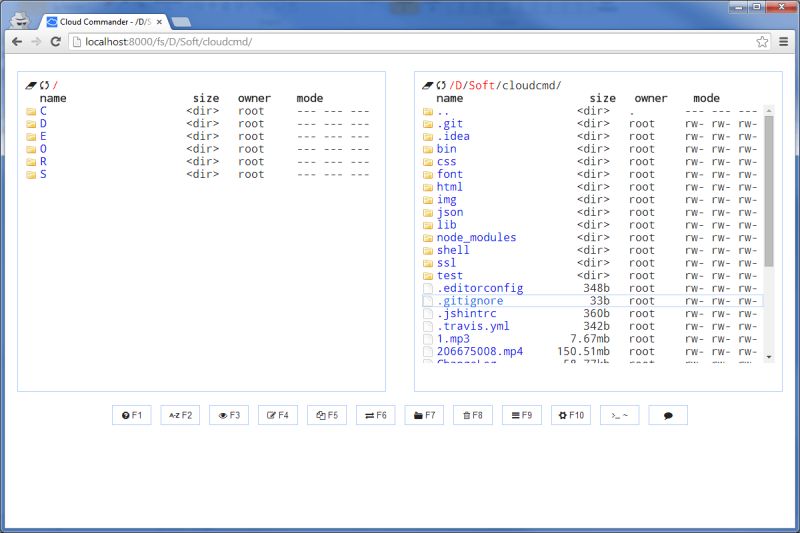The width and height of the screenshot is (800, 533).
Task: Open the lib folder
Action: tap(446, 224)
